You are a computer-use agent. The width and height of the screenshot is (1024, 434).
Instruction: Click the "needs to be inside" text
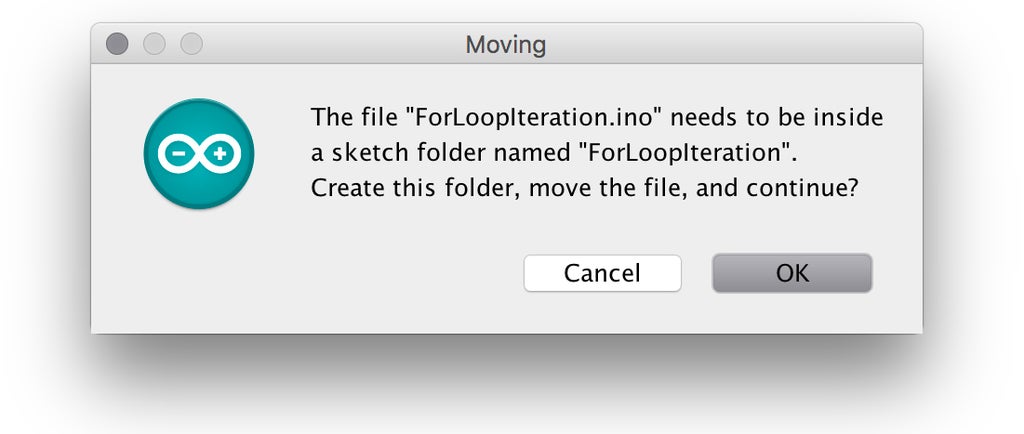pos(777,117)
